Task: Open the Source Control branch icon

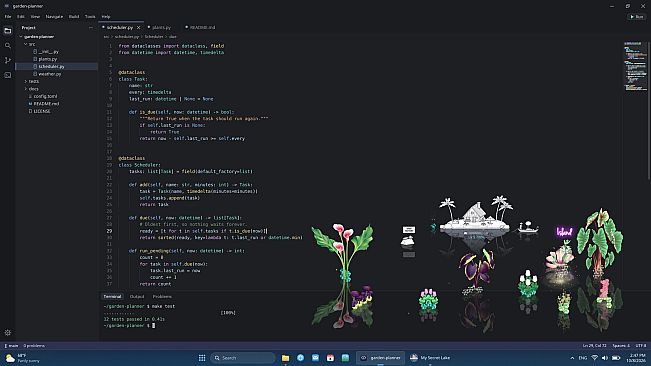Action: point(8,61)
